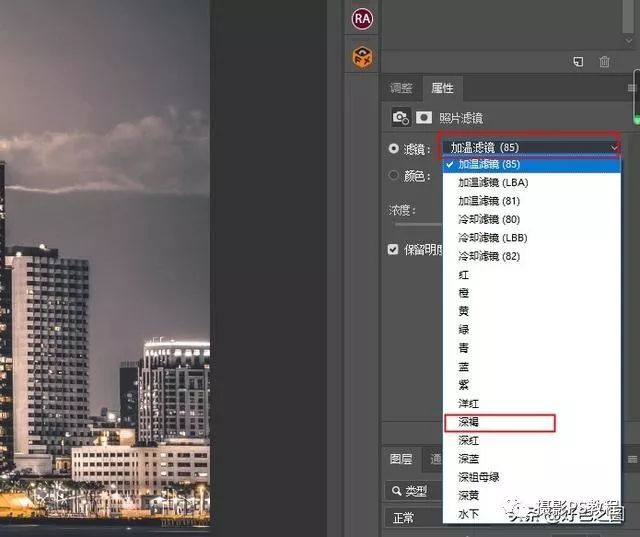This screenshot has width=640, height=537.
Task: Select 加温滤镜 (LBA) option
Action: point(492,183)
